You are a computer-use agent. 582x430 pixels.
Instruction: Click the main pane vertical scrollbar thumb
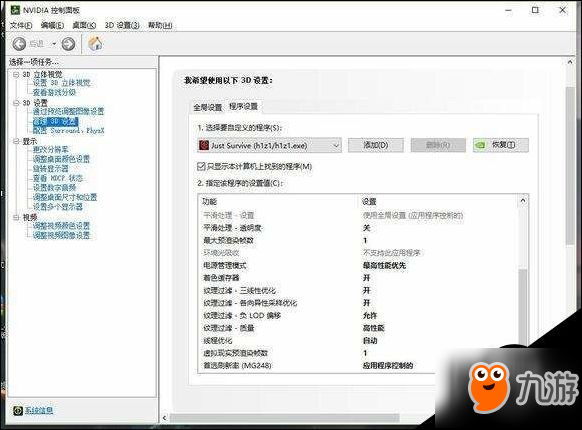[570, 166]
